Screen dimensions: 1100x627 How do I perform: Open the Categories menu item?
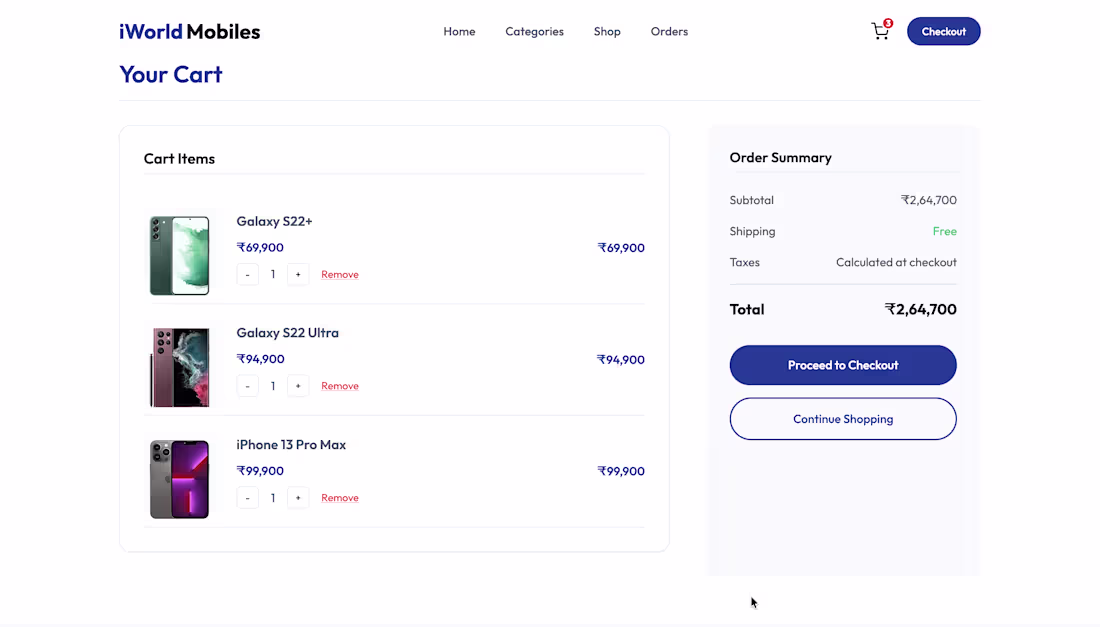534,32
